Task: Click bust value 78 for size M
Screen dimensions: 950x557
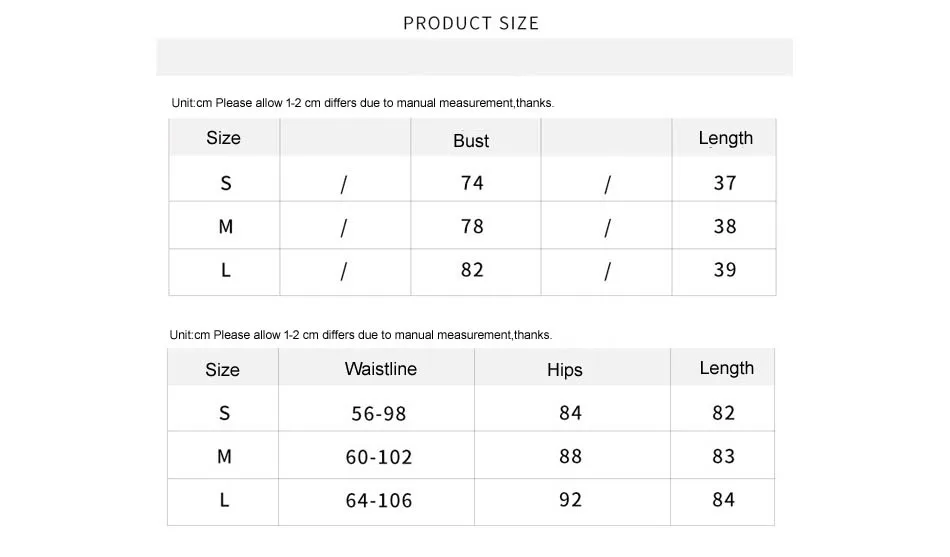Action: (x=472, y=226)
